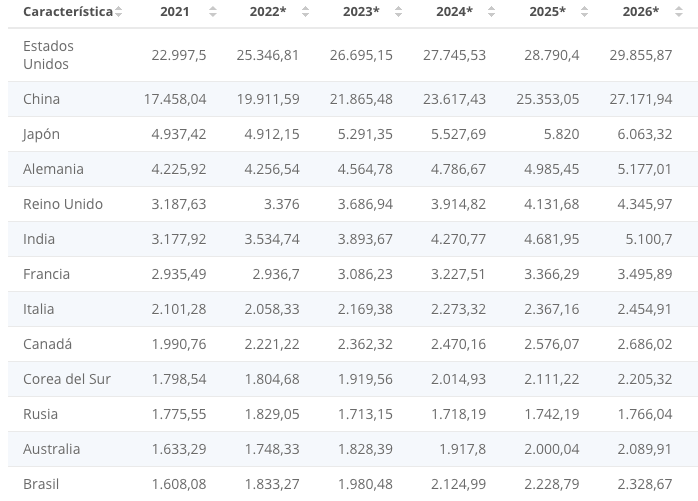Click the value 22.997,5 for Estados Unidos
Viewport: 698px width, 501px height.
[x=179, y=55]
